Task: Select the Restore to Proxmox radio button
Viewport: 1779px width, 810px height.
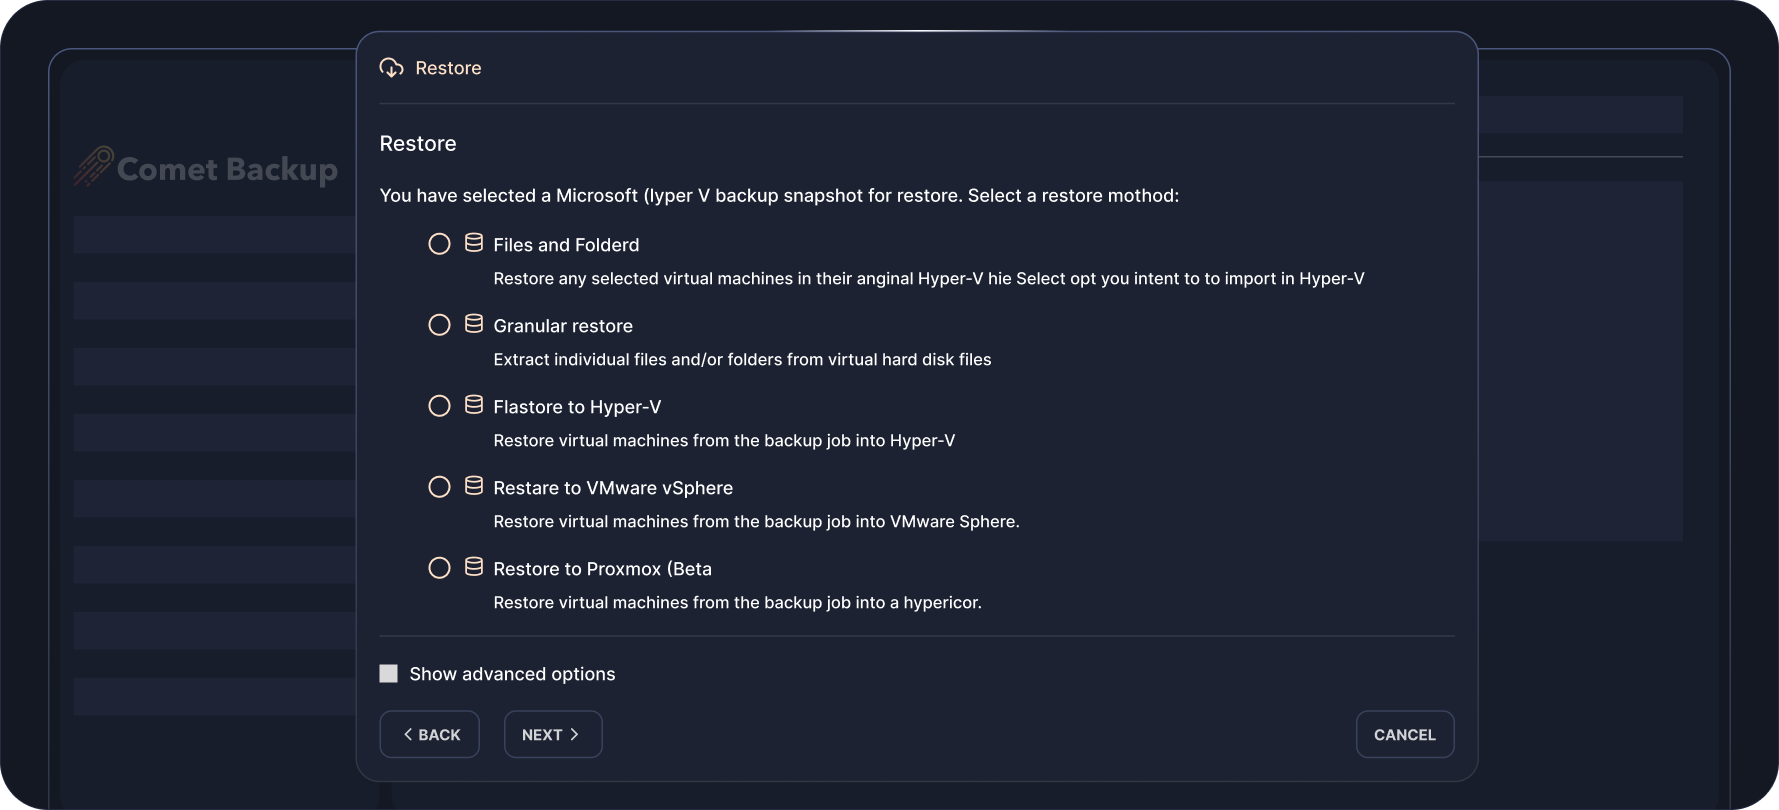Action: click(x=439, y=568)
